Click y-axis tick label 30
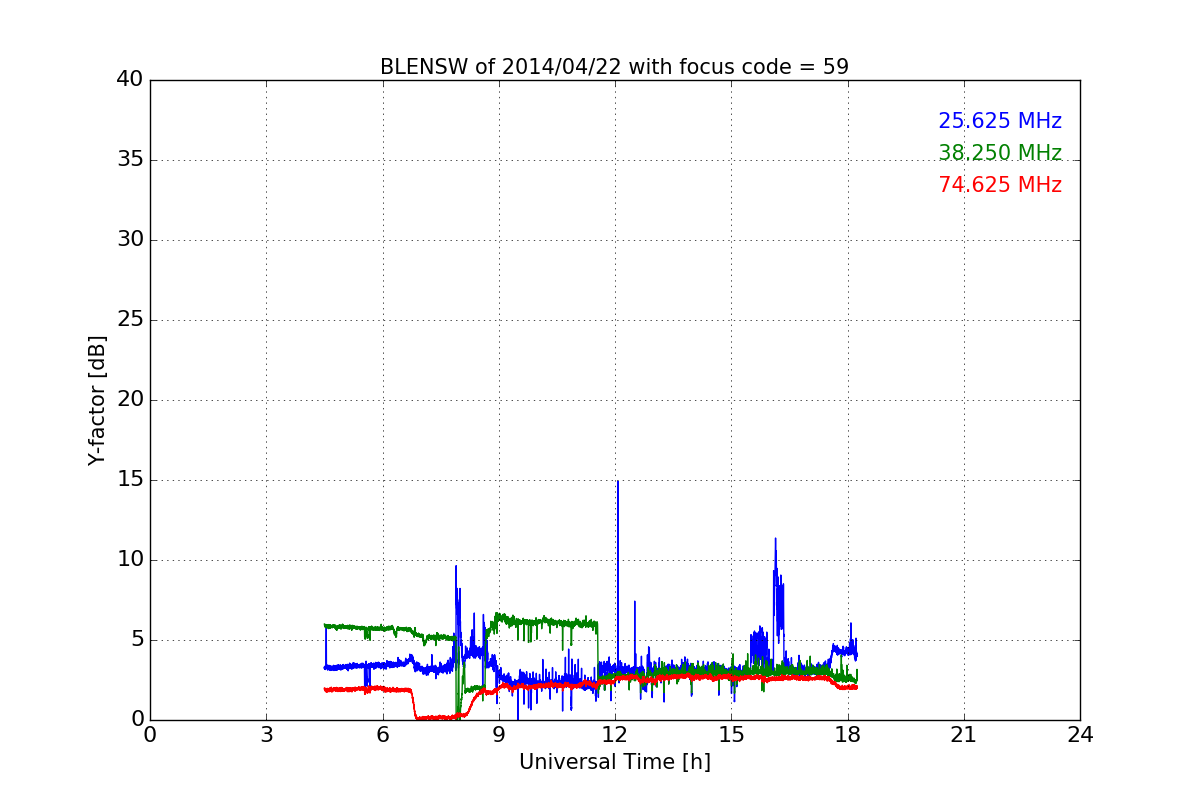 (130, 240)
